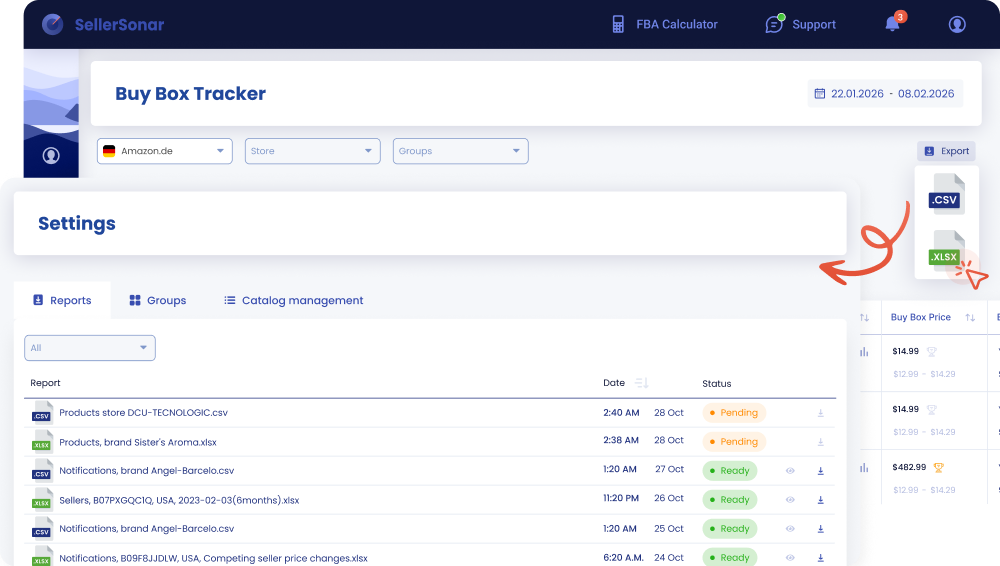Select Sellers, B07PXGQC1Q report
This screenshot has width=1000, height=566.
coord(179,500)
